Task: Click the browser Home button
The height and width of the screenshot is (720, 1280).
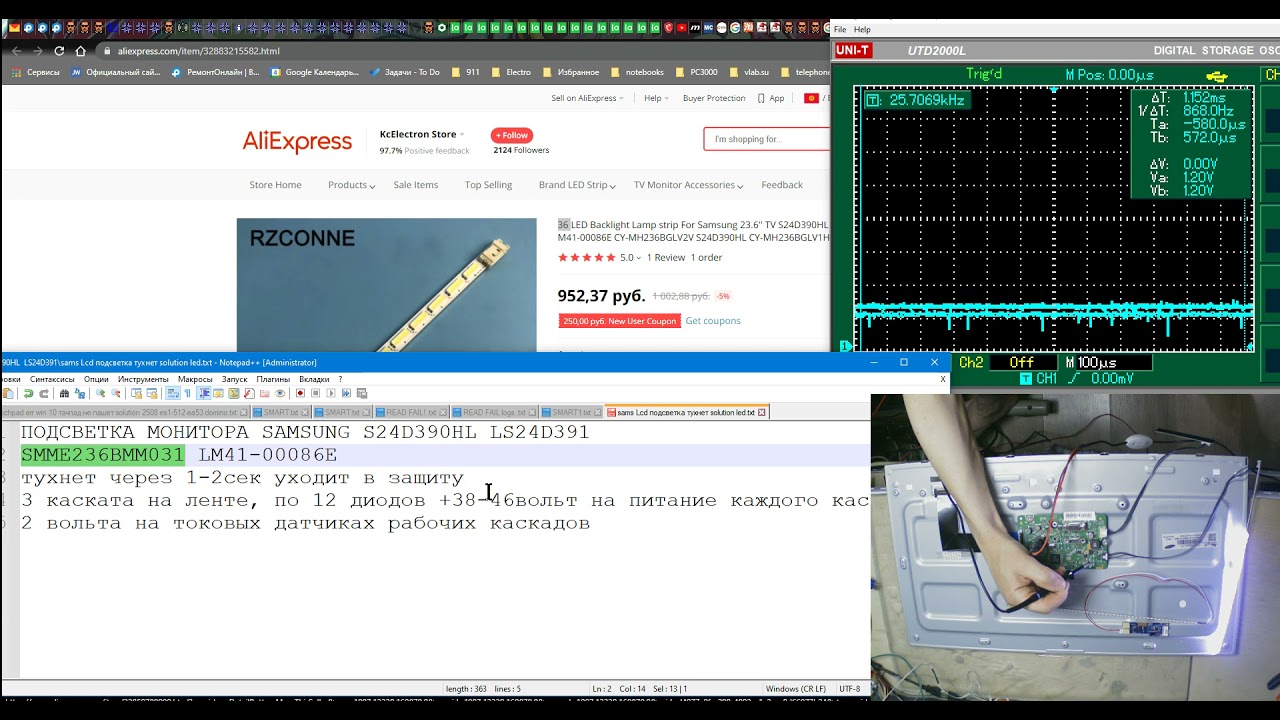Action: (x=81, y=51)
